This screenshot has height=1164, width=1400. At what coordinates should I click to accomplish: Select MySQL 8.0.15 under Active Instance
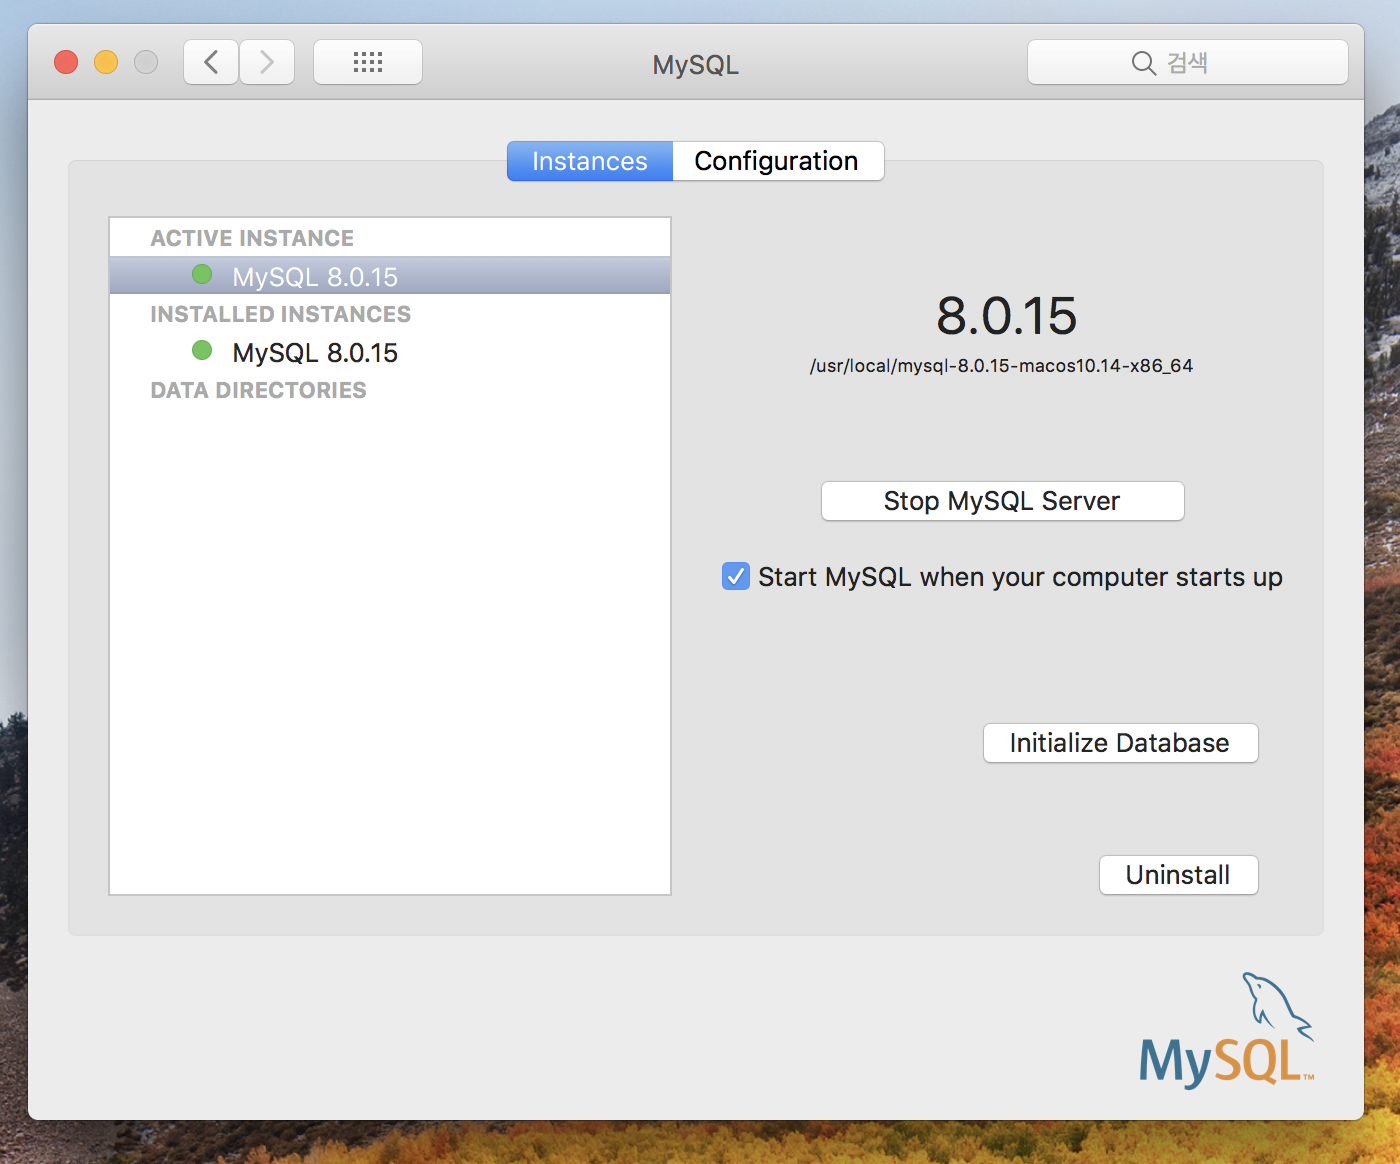390,276
